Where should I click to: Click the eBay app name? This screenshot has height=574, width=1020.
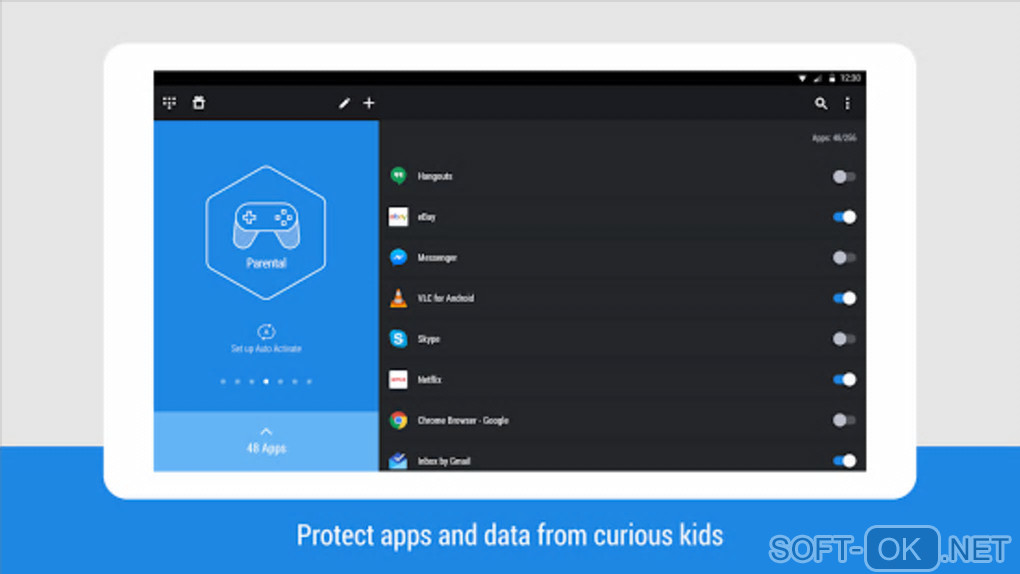427,217
